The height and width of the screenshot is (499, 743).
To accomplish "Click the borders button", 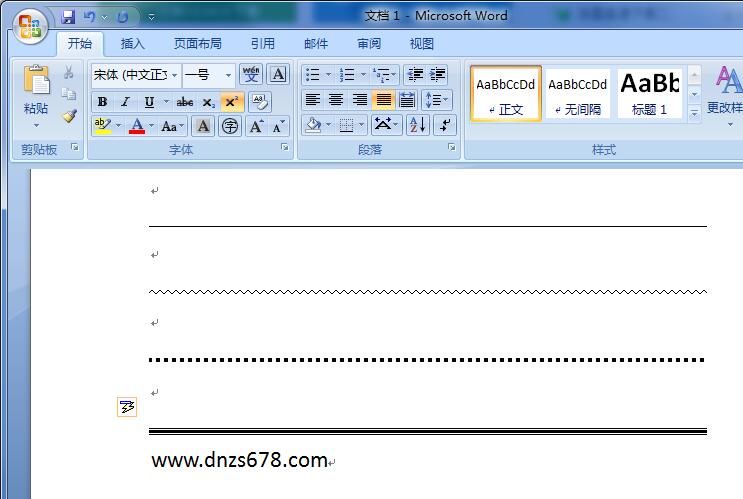I will [346, 125].
